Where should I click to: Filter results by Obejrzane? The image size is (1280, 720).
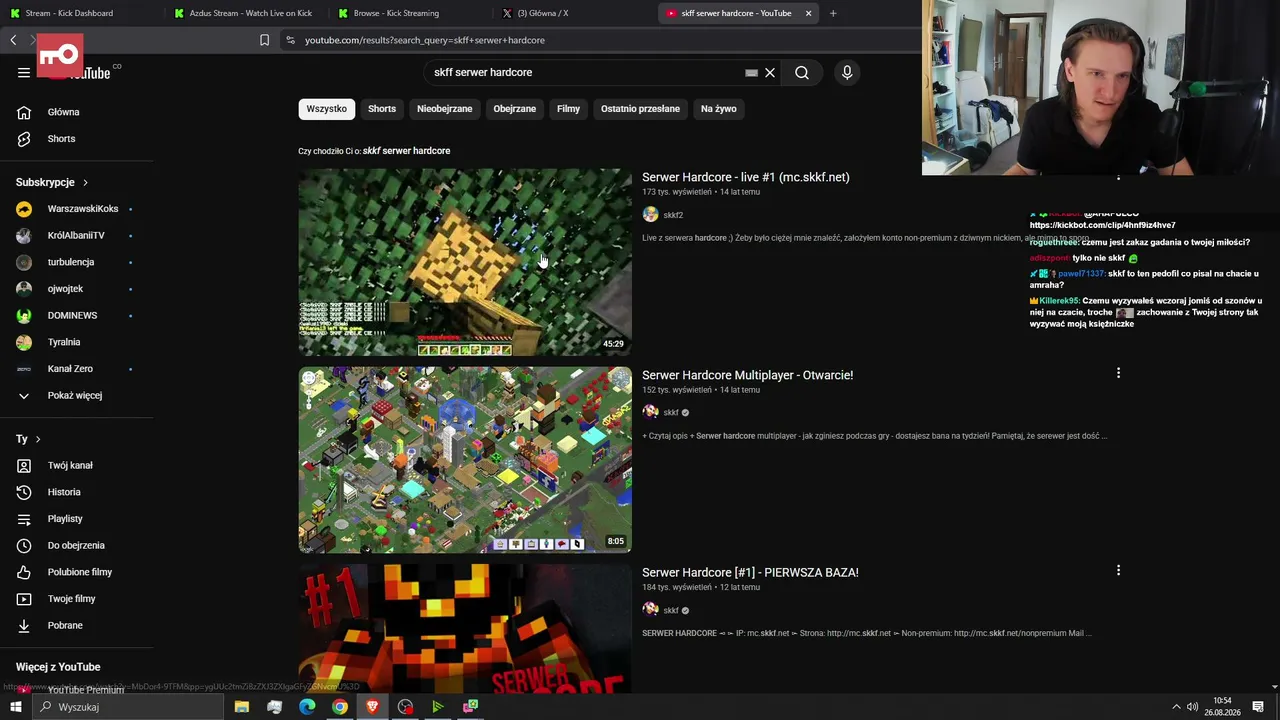click(514, 109)
